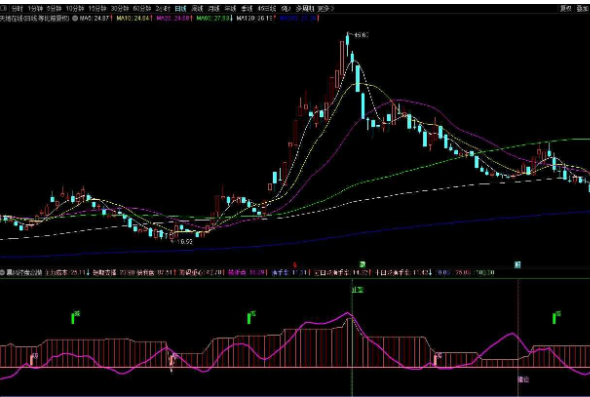This screenshot has height=397, width=590.
Task: Open the 复权 adjustment dropdown
Action: (566, 9)
